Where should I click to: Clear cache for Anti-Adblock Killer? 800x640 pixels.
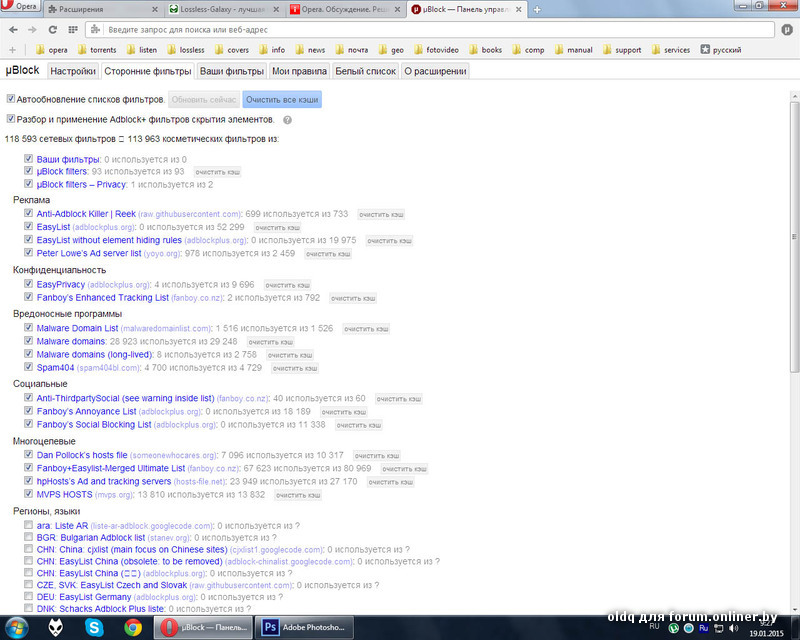[381, 215]
